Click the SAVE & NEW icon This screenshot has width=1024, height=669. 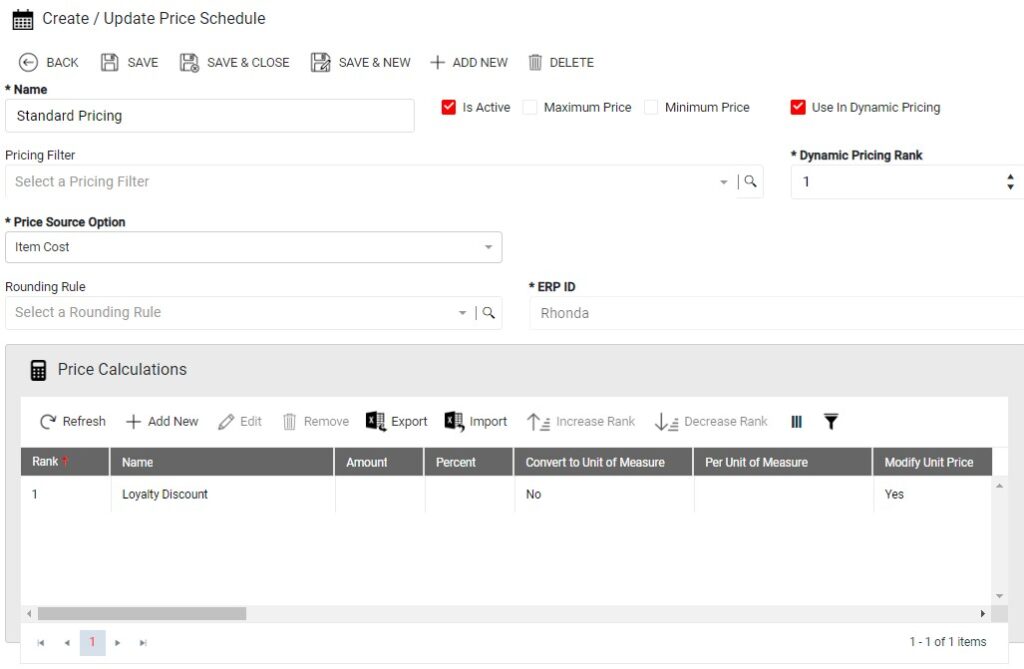(321, 62)
